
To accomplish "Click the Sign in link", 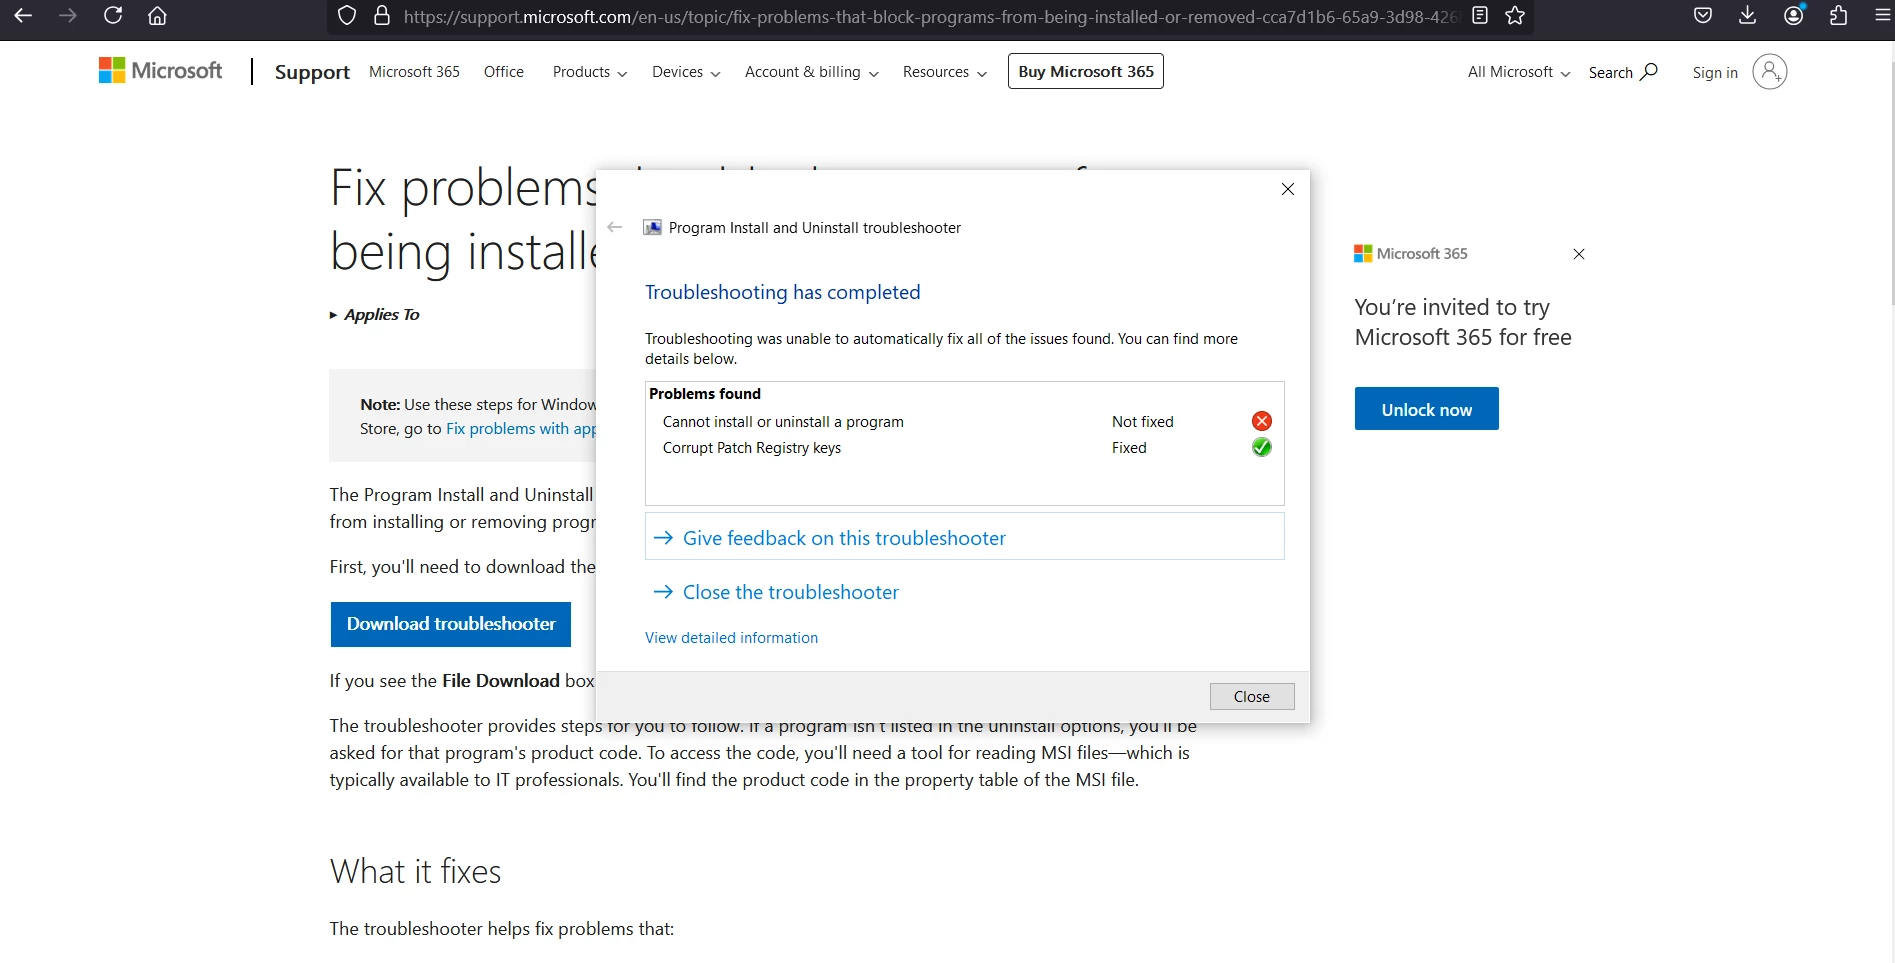I will click(x=1715, y=72).
